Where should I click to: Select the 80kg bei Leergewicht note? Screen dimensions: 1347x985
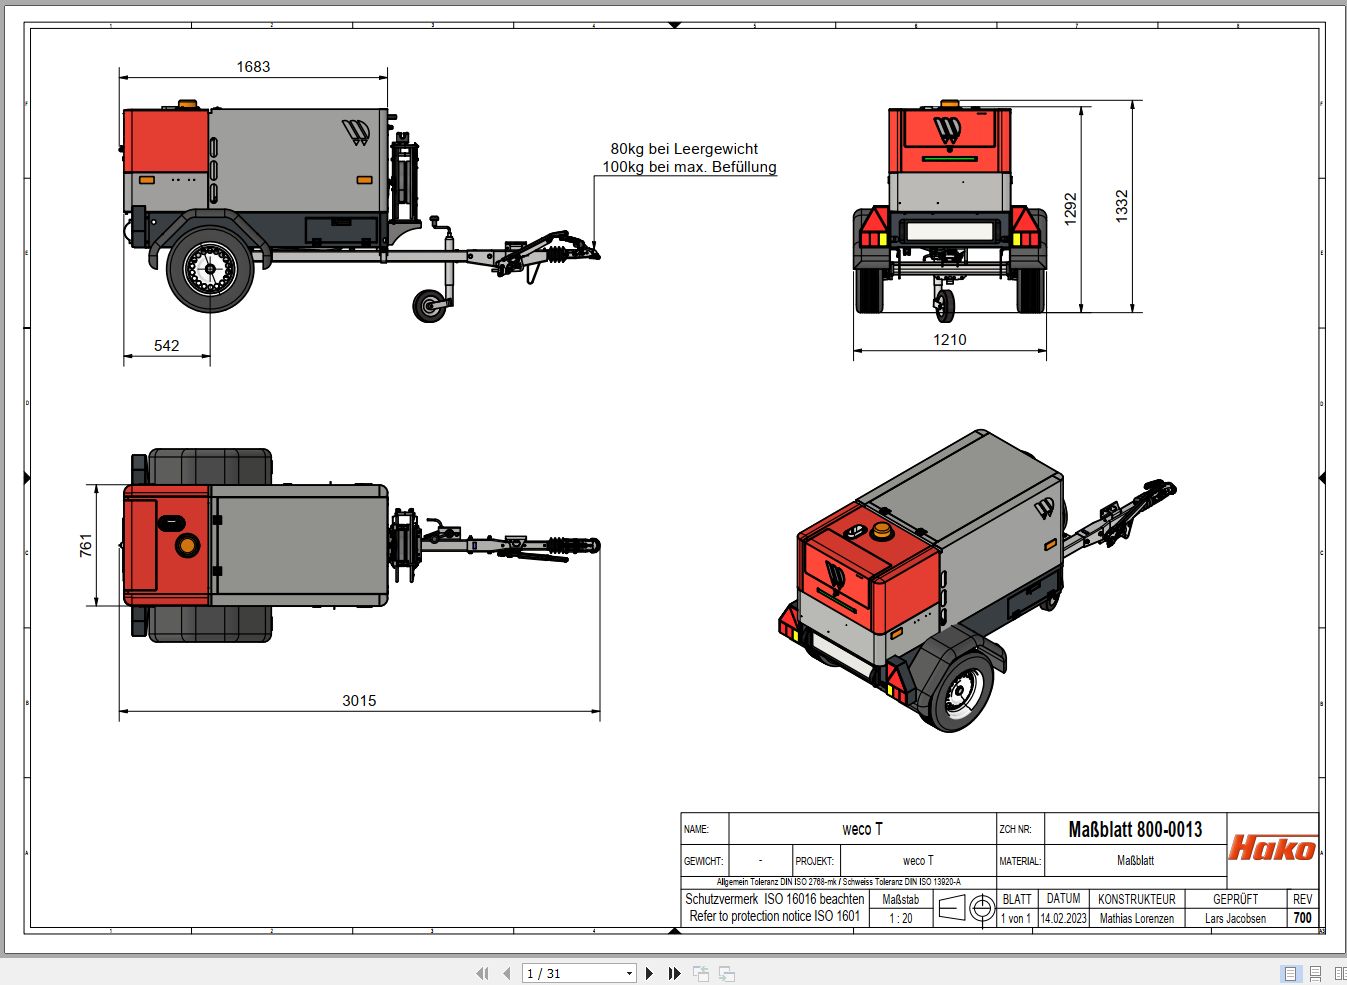click(x=684, y=149)
